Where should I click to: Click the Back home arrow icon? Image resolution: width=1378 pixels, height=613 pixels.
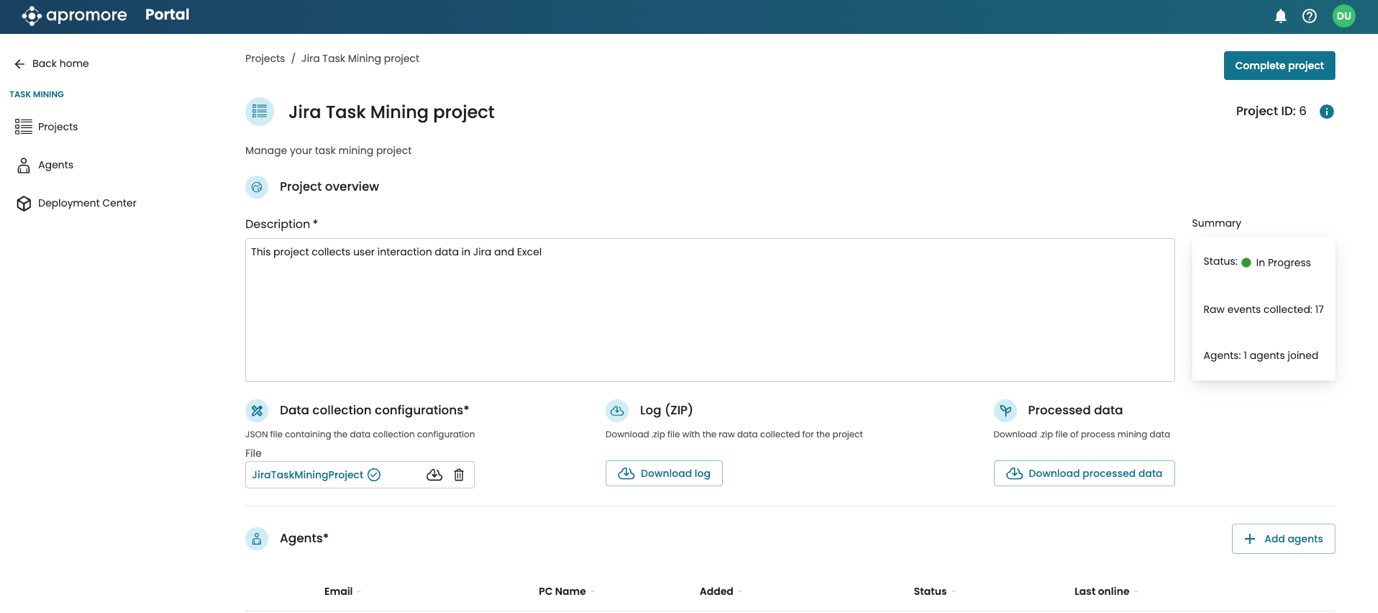coord(19,64)
